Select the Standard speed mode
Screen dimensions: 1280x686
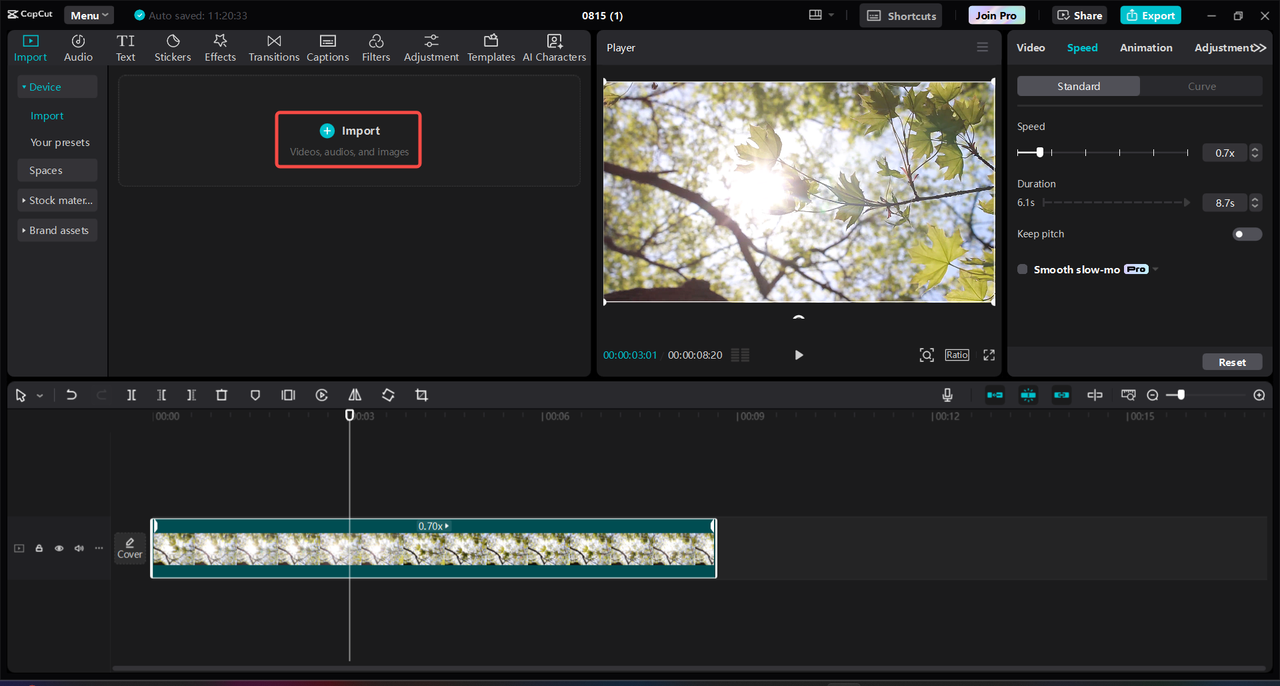click(x=1078, y=86)
